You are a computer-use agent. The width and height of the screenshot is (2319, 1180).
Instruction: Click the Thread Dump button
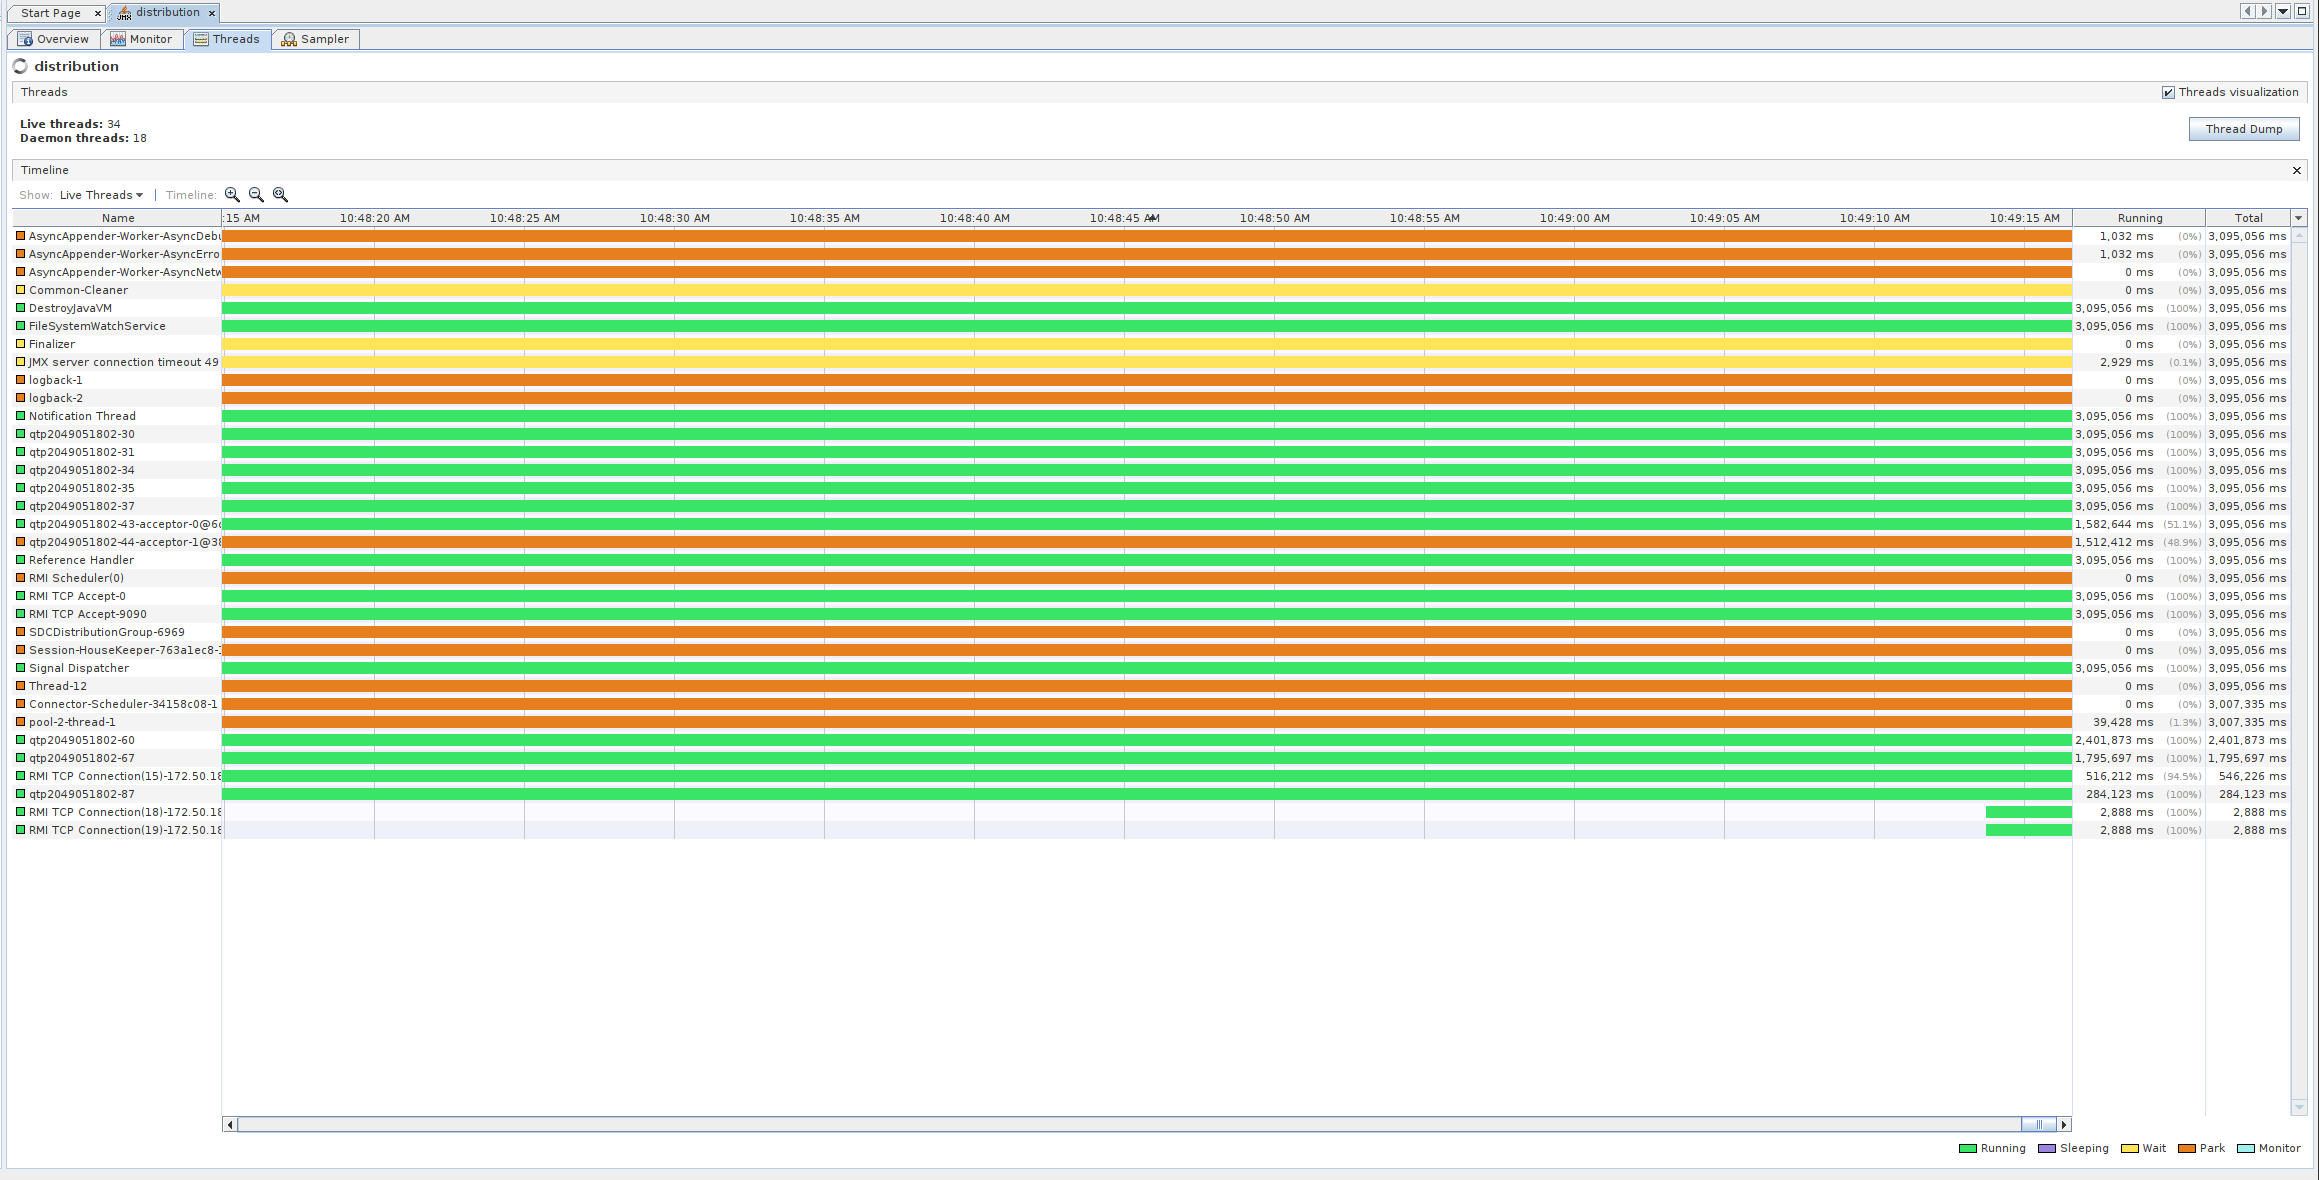2244,129
